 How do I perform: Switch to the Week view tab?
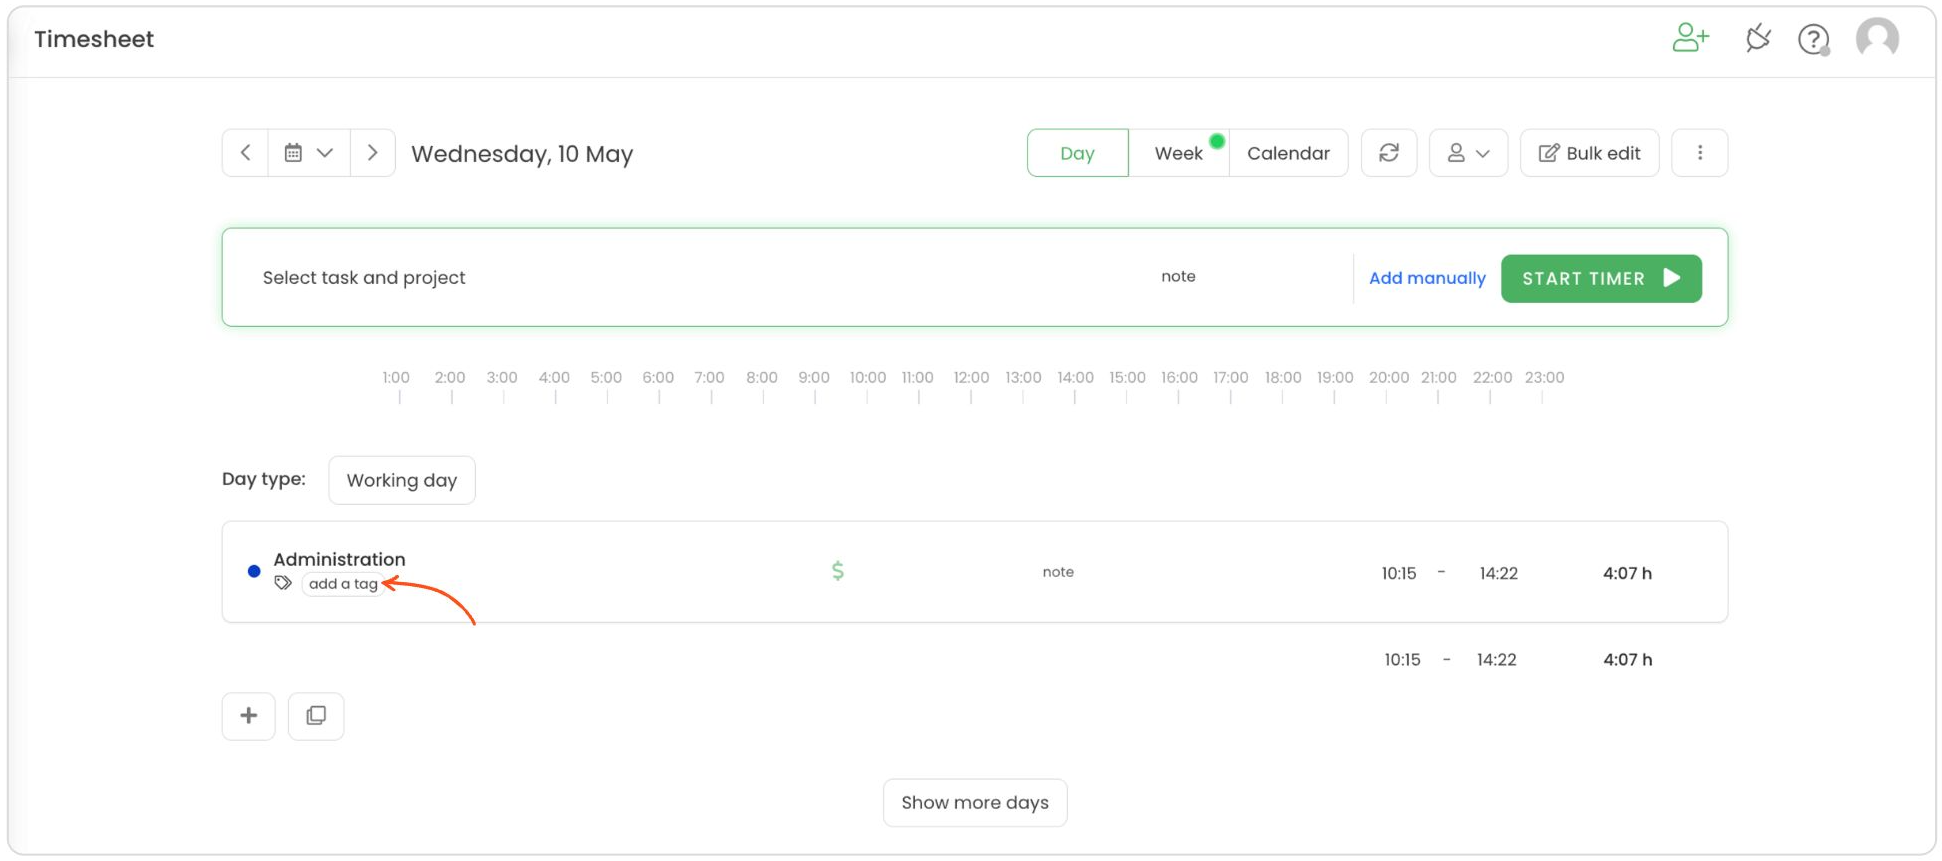[x=1178, y=153]
